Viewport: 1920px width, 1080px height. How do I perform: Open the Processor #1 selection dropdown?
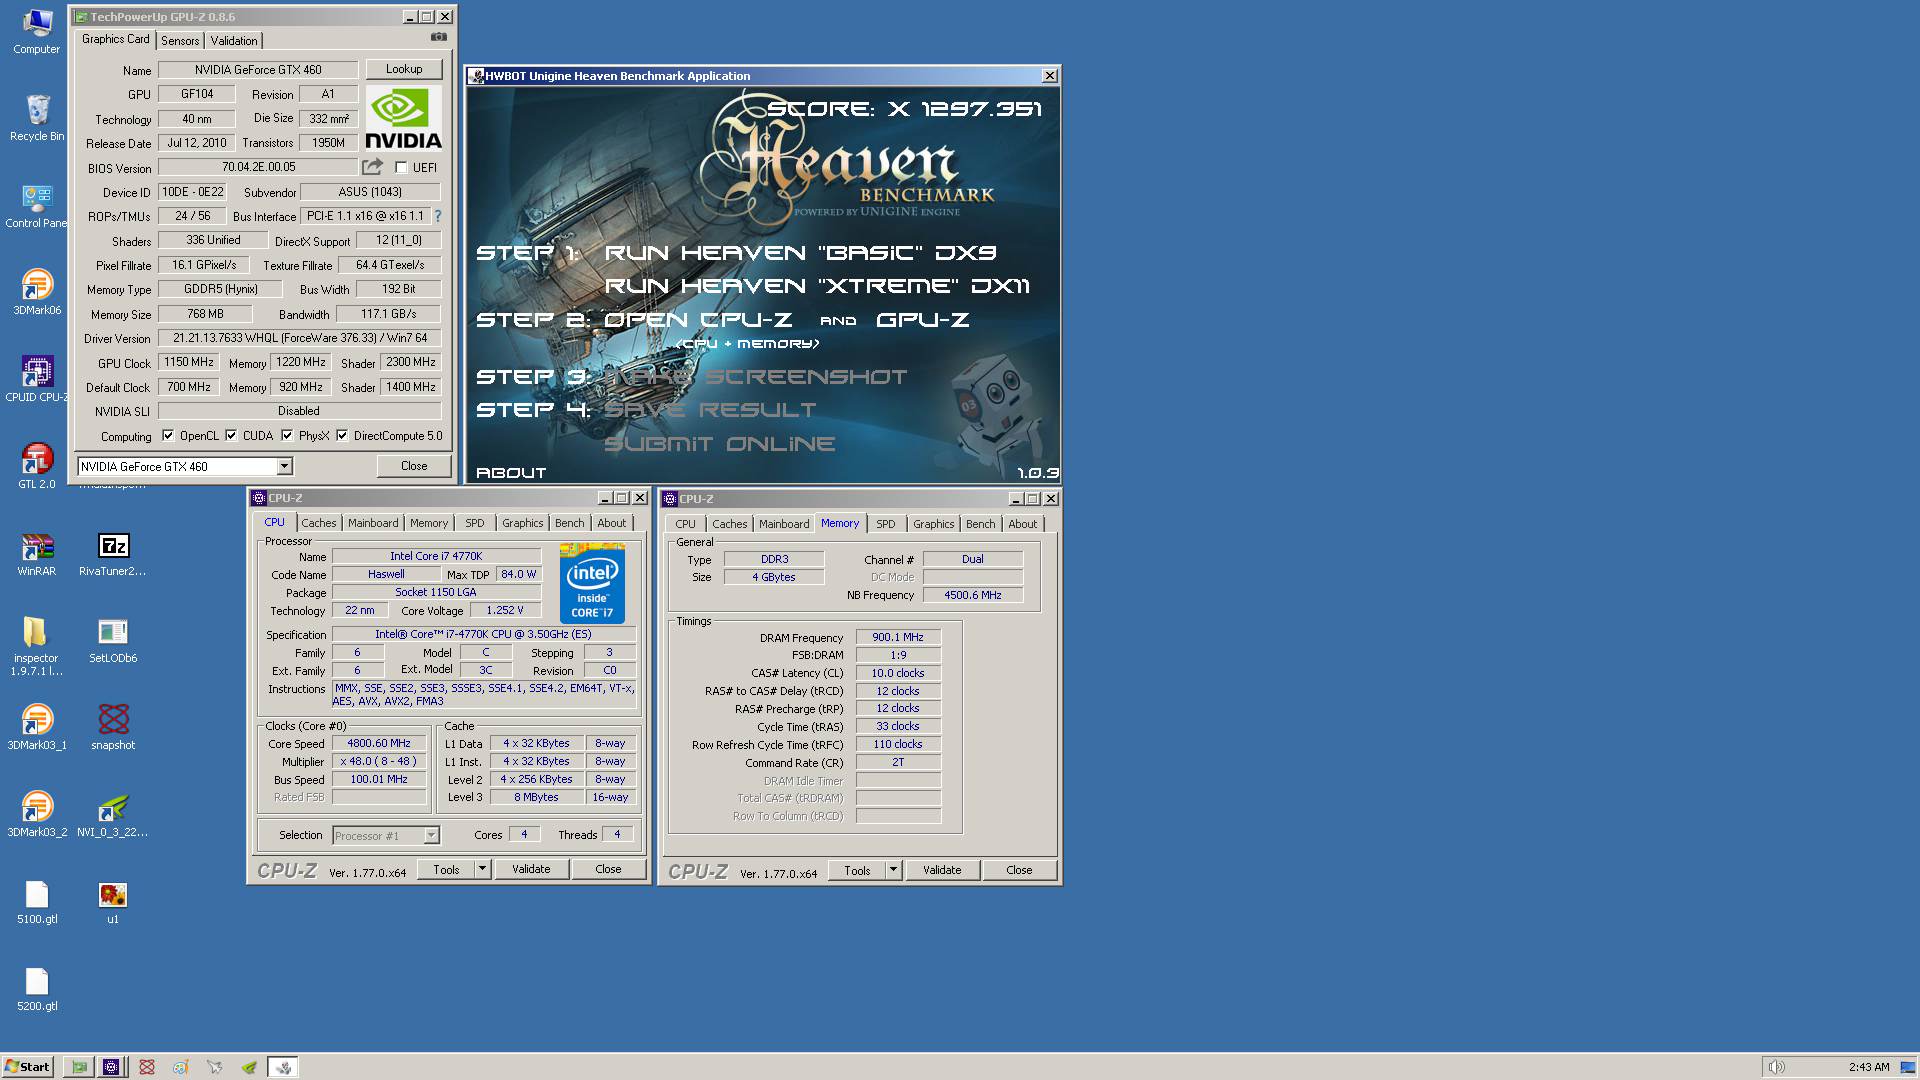point(431,835)
